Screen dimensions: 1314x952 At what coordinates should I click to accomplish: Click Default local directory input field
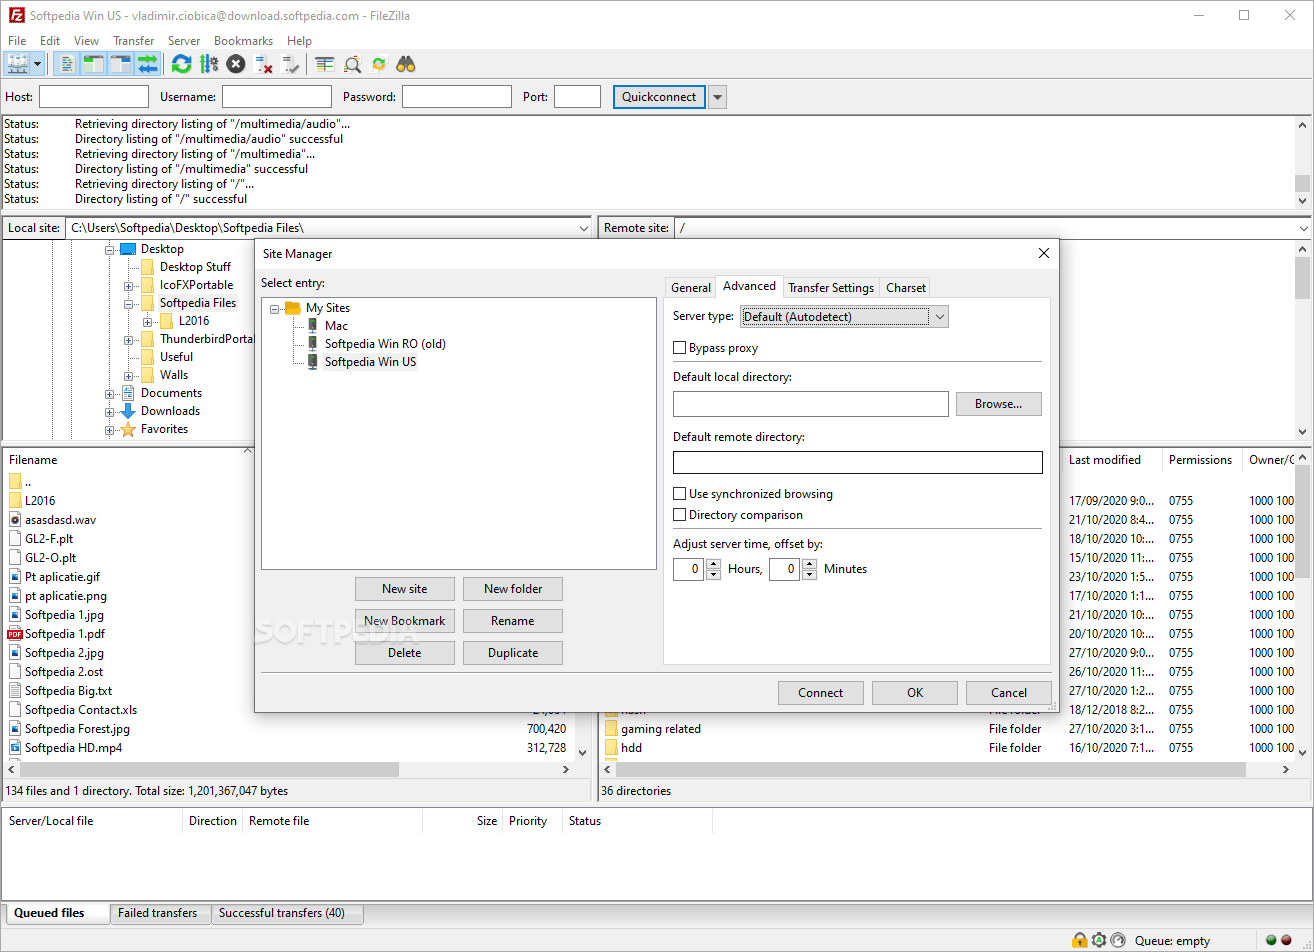coord(811,404)
